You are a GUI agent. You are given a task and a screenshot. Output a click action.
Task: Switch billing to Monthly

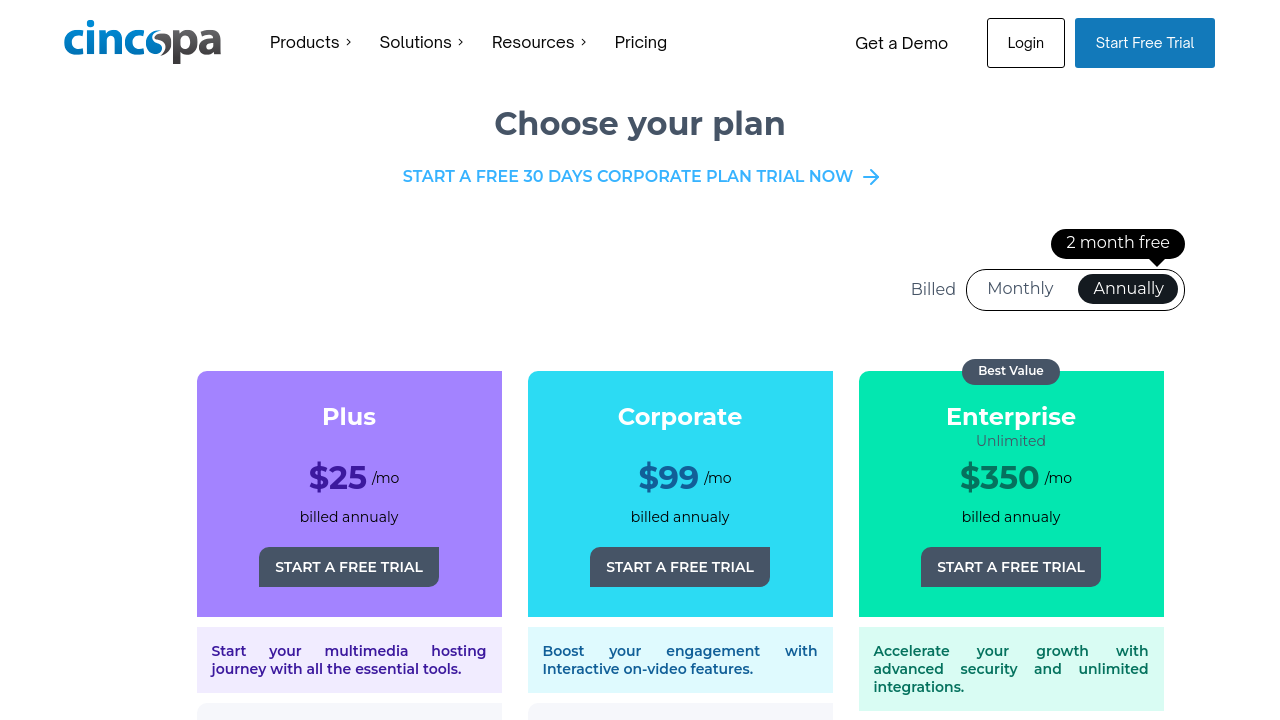click(1020, 289)
